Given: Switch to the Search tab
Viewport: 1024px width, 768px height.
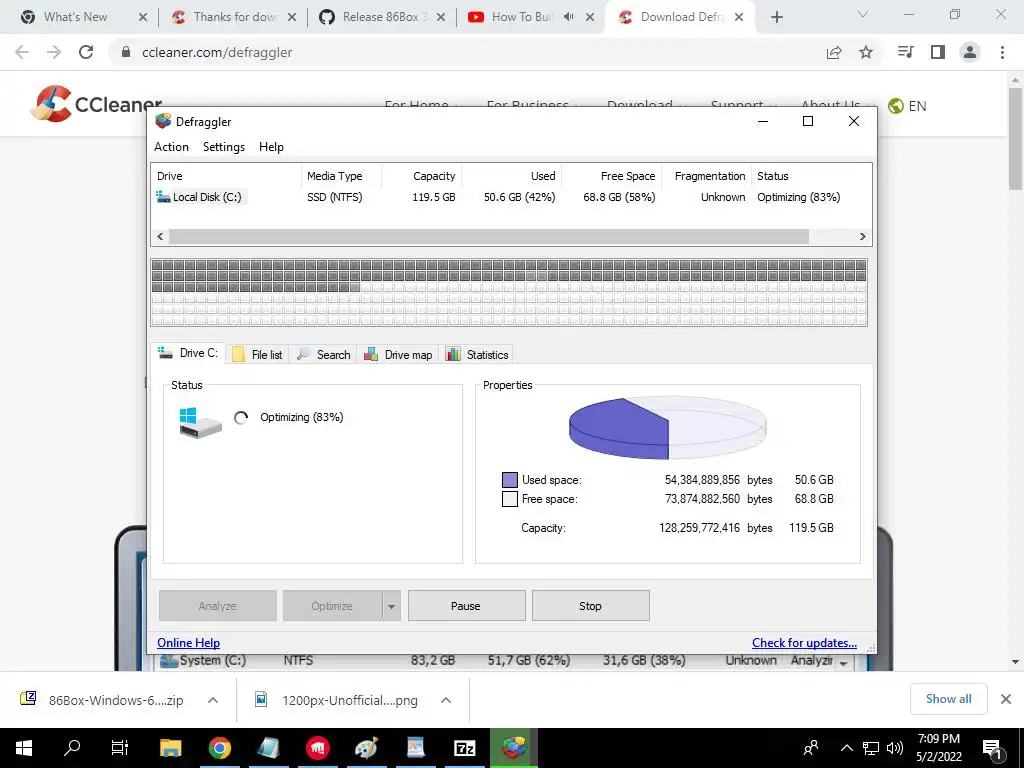Looking at the screenshot, I should [324, 355].
